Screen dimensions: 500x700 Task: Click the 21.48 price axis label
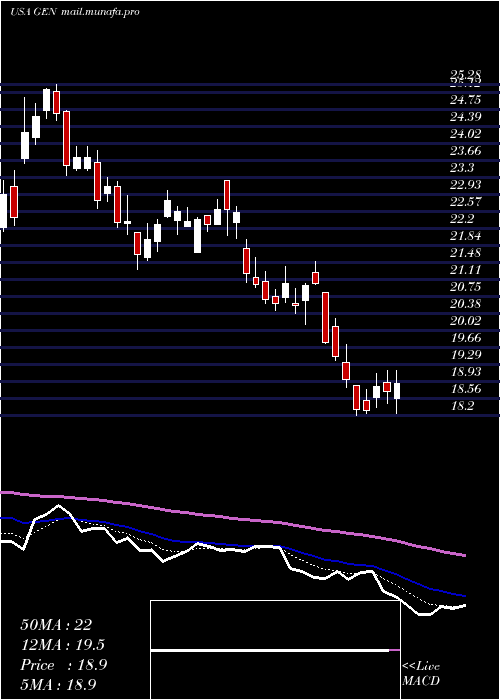[466, 253]
